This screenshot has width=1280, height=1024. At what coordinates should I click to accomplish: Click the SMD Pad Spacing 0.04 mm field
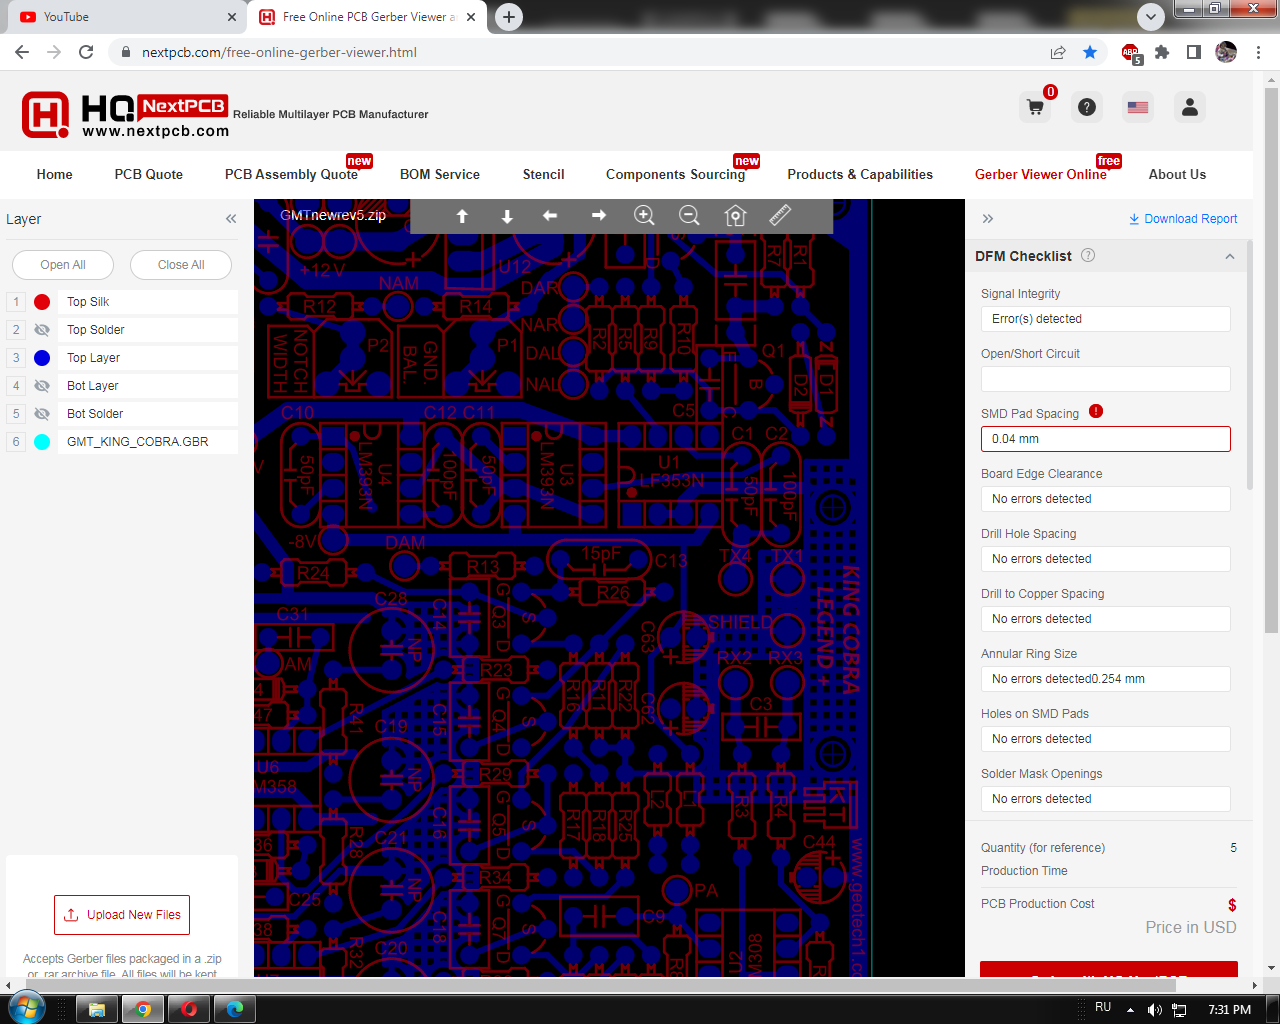click(1106, 439)
